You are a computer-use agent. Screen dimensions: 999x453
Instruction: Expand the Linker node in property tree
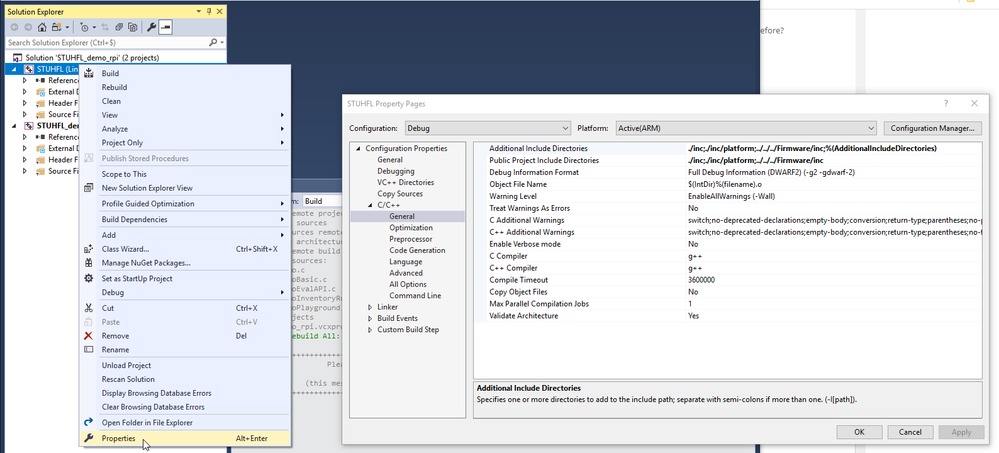(370, 307)
